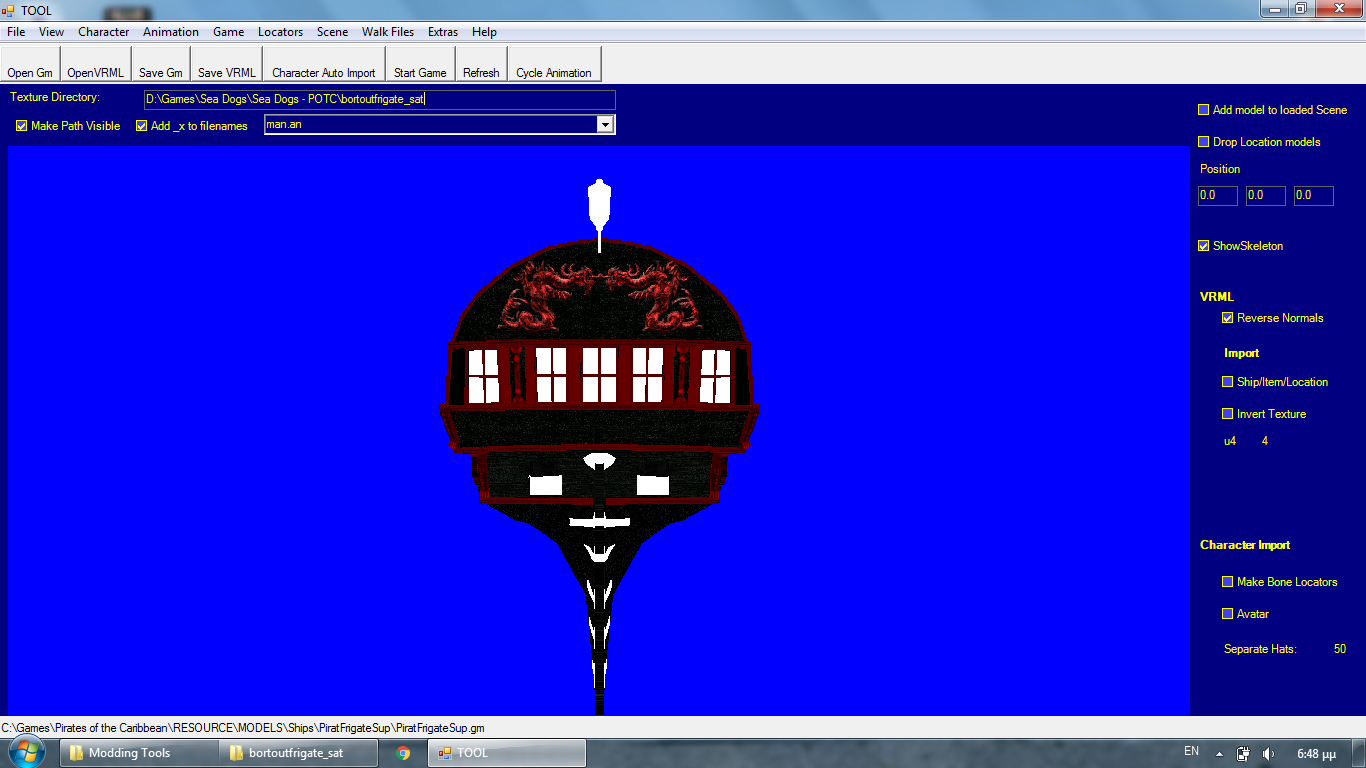This screenshot has width=1366, height=768.
Task: Click the Open Gm toolbar button
Action: [30, 64]
